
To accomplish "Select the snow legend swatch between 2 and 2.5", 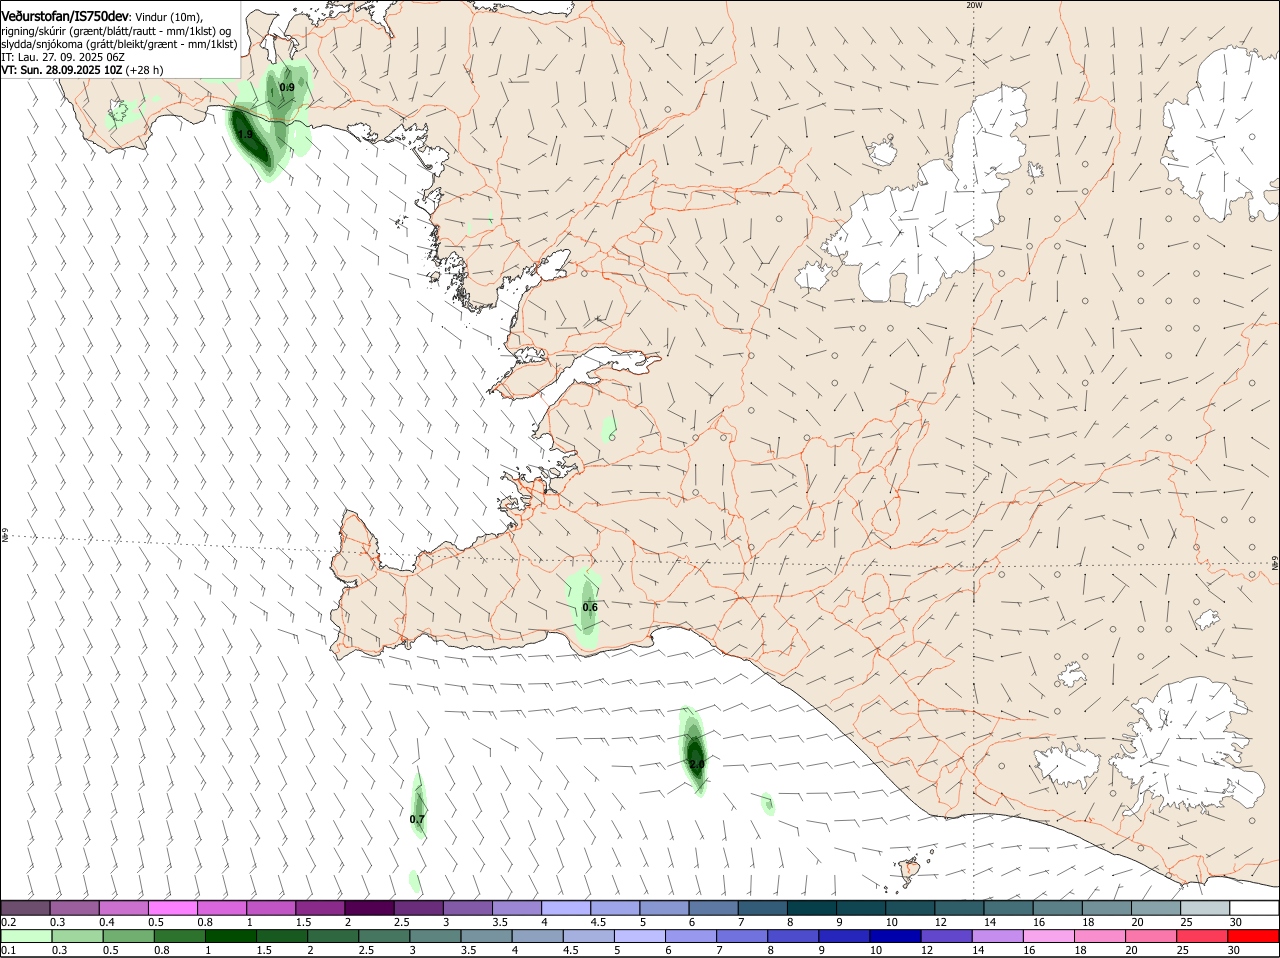I will pyautogui.click(x=369, y=908).
